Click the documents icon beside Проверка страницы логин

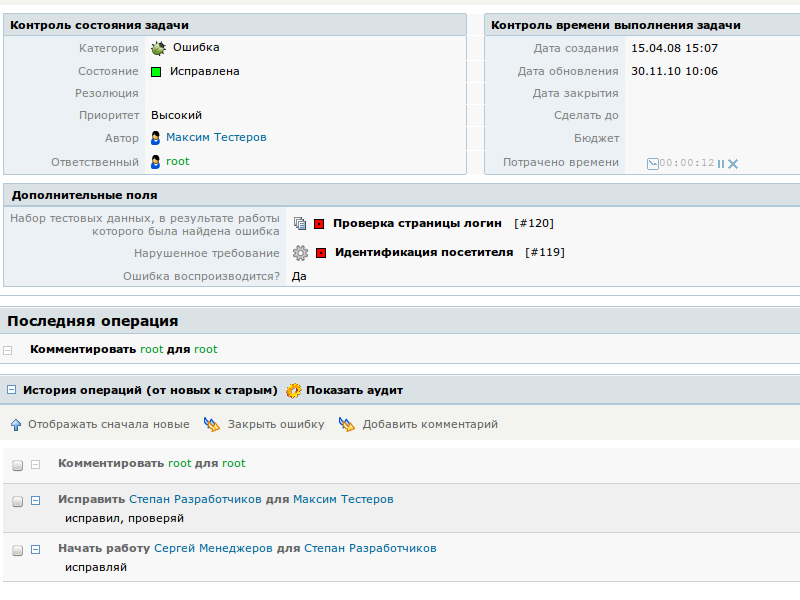(x=300, y=224)
